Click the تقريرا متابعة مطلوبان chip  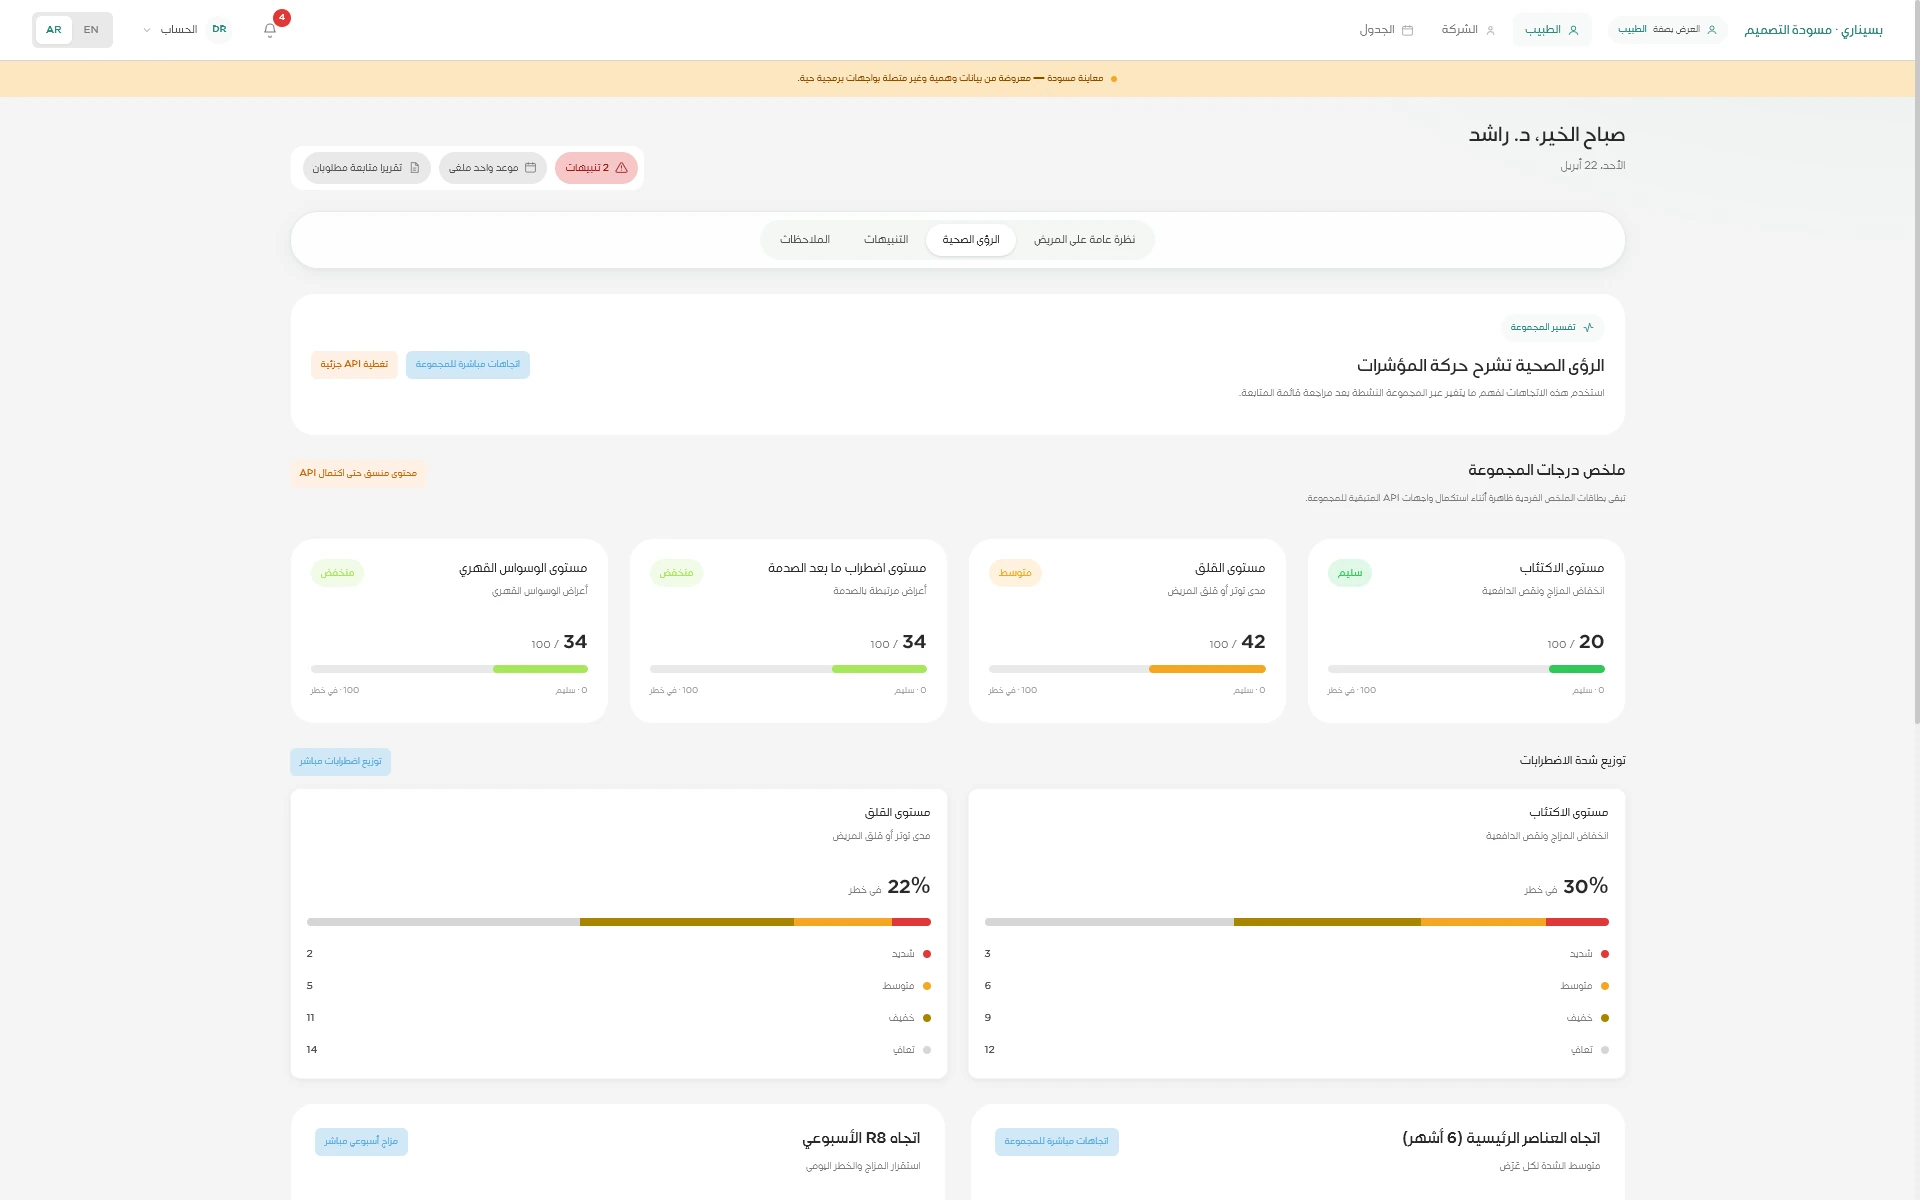(367, 168)
